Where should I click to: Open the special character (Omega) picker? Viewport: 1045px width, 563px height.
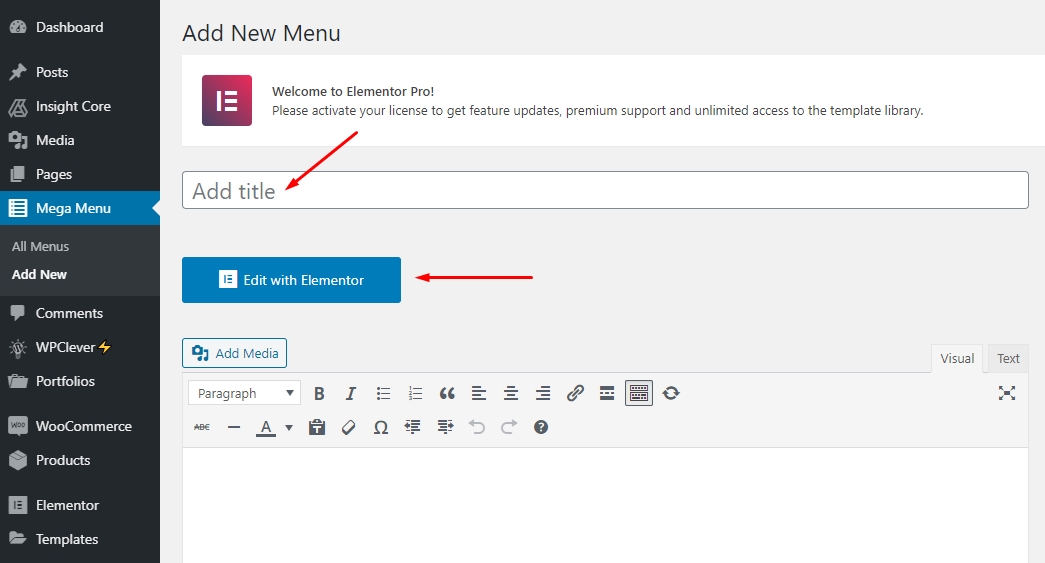tap(380, 427)
